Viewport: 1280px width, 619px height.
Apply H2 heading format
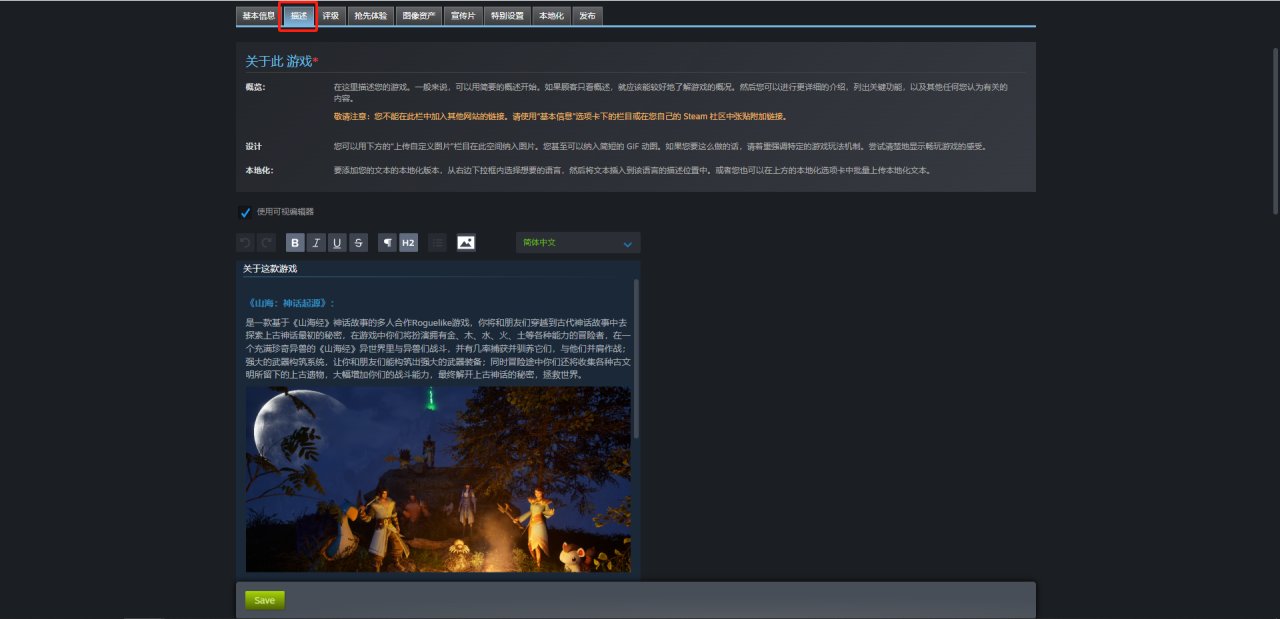click(408, 243)
